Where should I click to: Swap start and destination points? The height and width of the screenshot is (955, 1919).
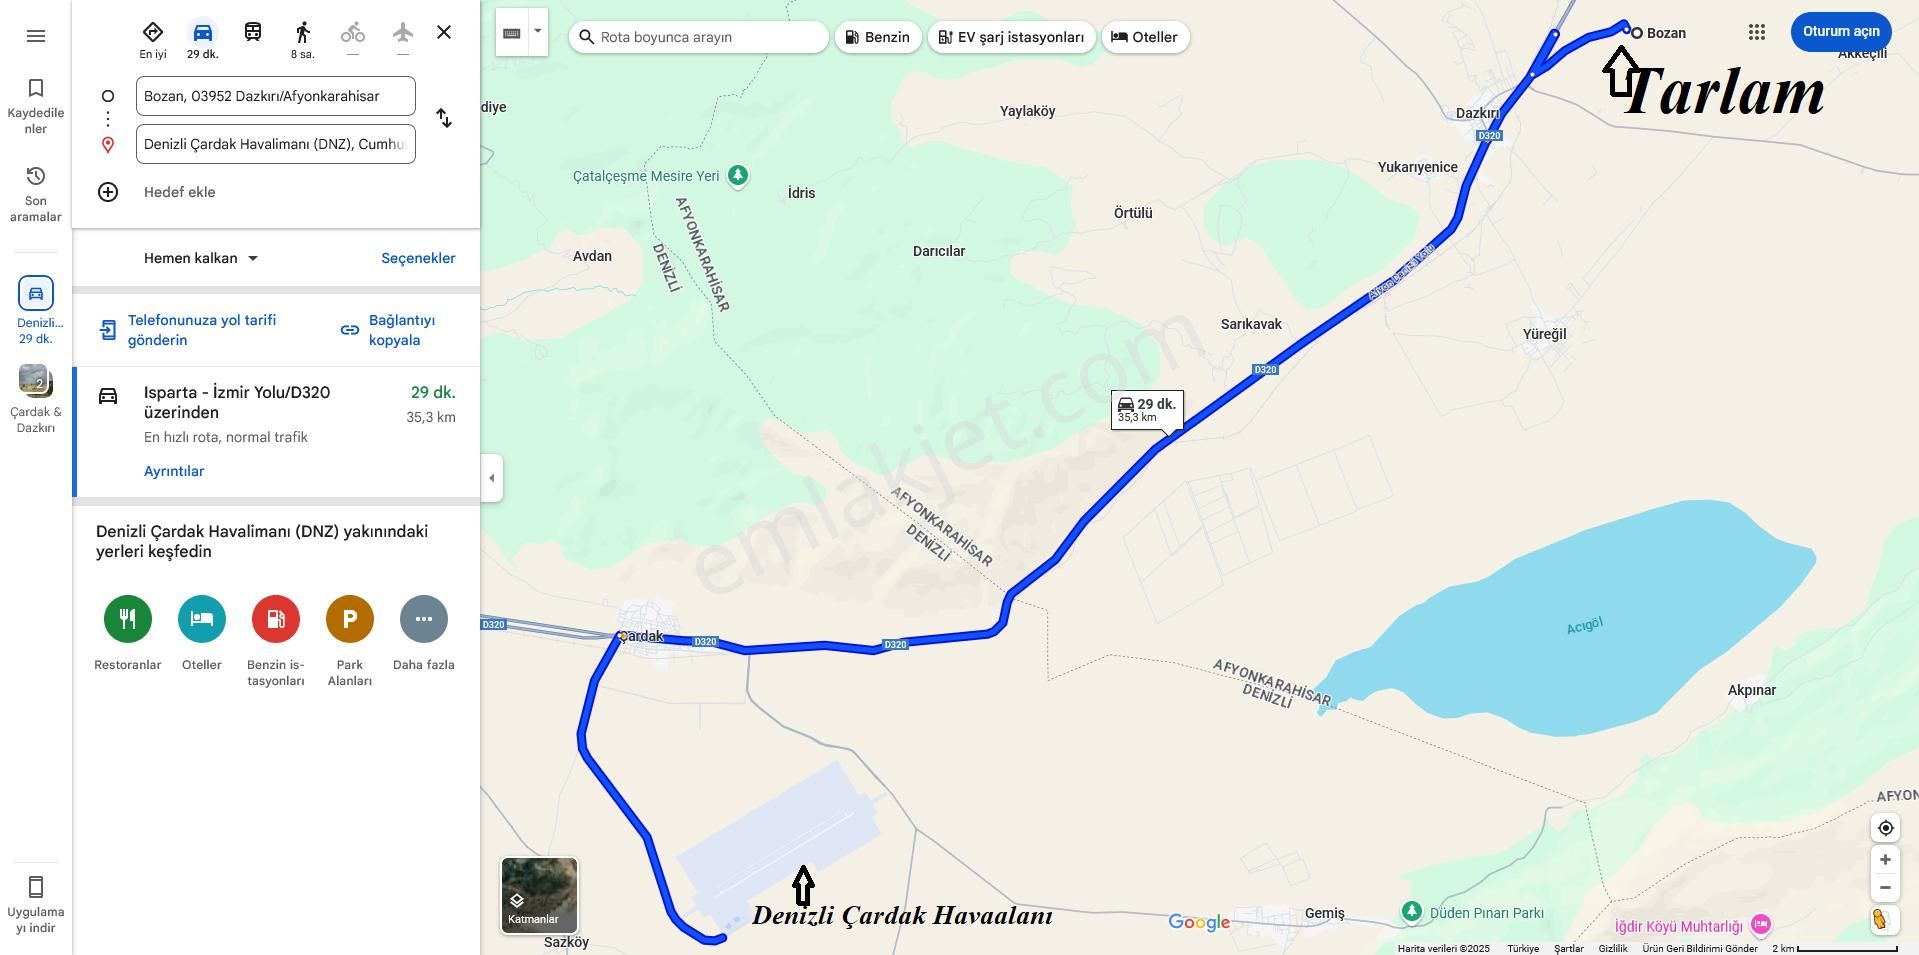pyautogui.click(x=444, y=118)
